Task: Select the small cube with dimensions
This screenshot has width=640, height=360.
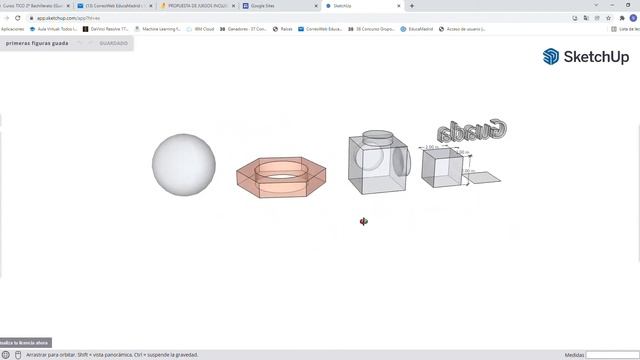Action: pyautogui.click(x=443, y=169)
